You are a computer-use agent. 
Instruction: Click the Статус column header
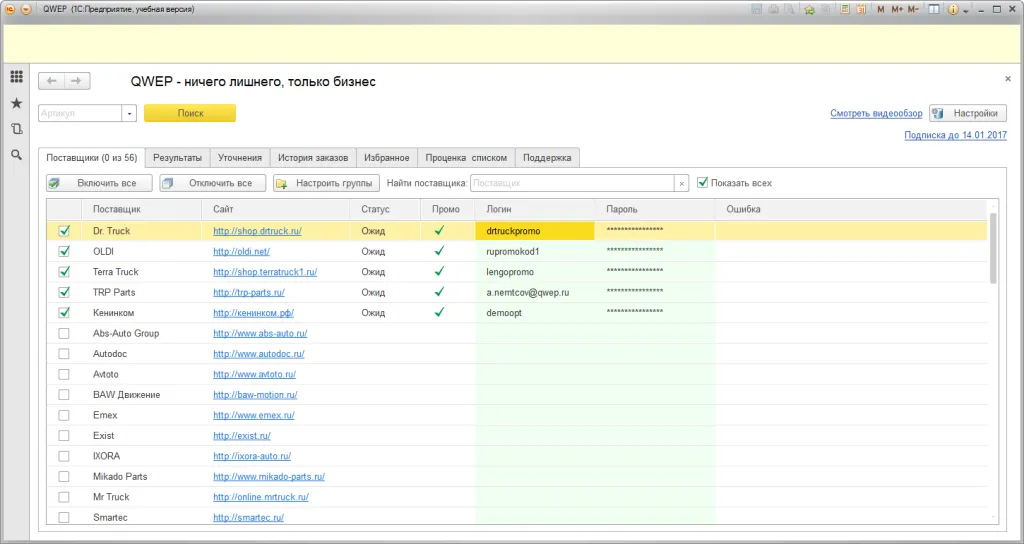(x=385, y=209)
